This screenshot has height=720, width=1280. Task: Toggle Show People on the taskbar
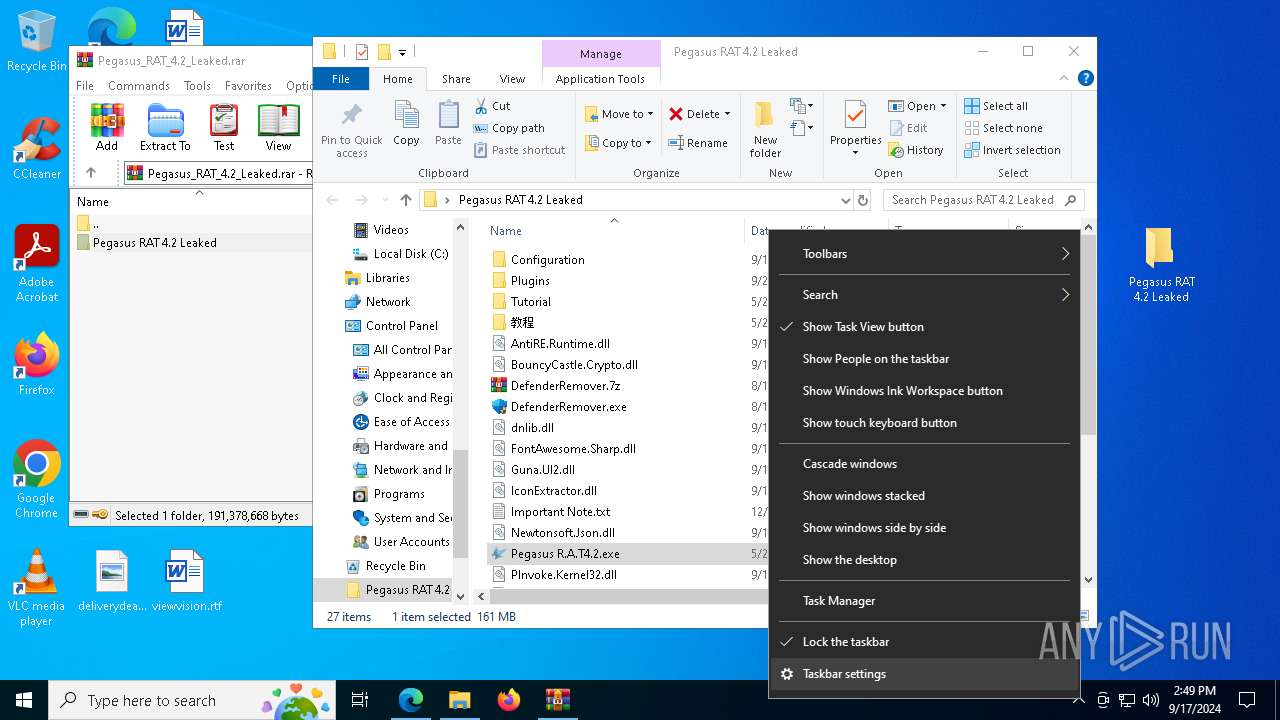click(925, 359)
